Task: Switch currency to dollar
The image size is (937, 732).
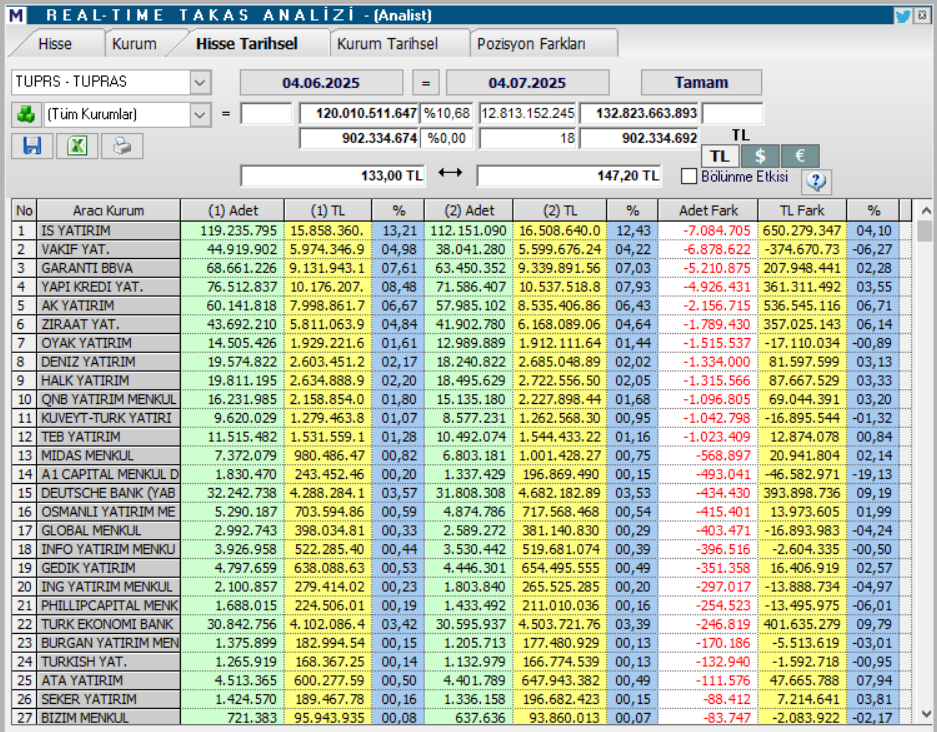Action: pyautogui.click(x=760, y=156)
